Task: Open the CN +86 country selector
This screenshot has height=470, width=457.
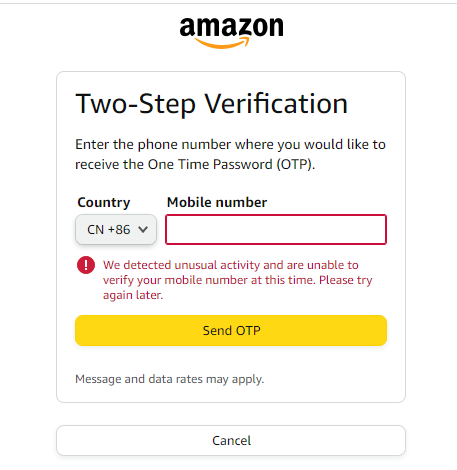Action: 116,229
